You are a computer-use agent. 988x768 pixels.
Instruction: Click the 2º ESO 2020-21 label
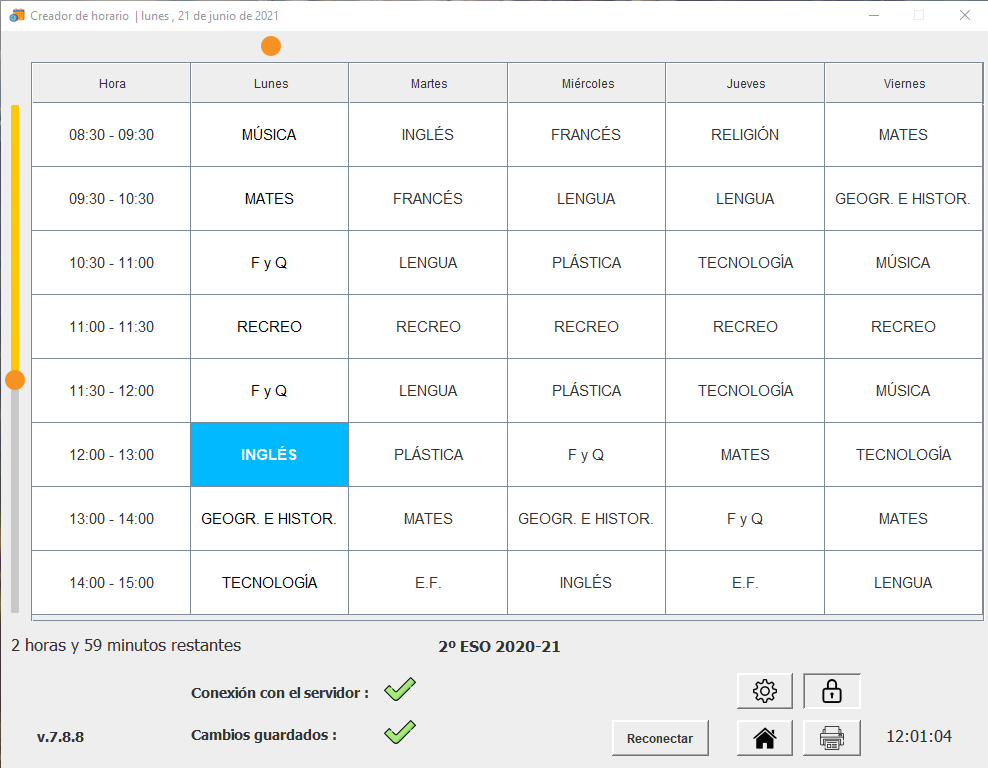pos(499,647)
